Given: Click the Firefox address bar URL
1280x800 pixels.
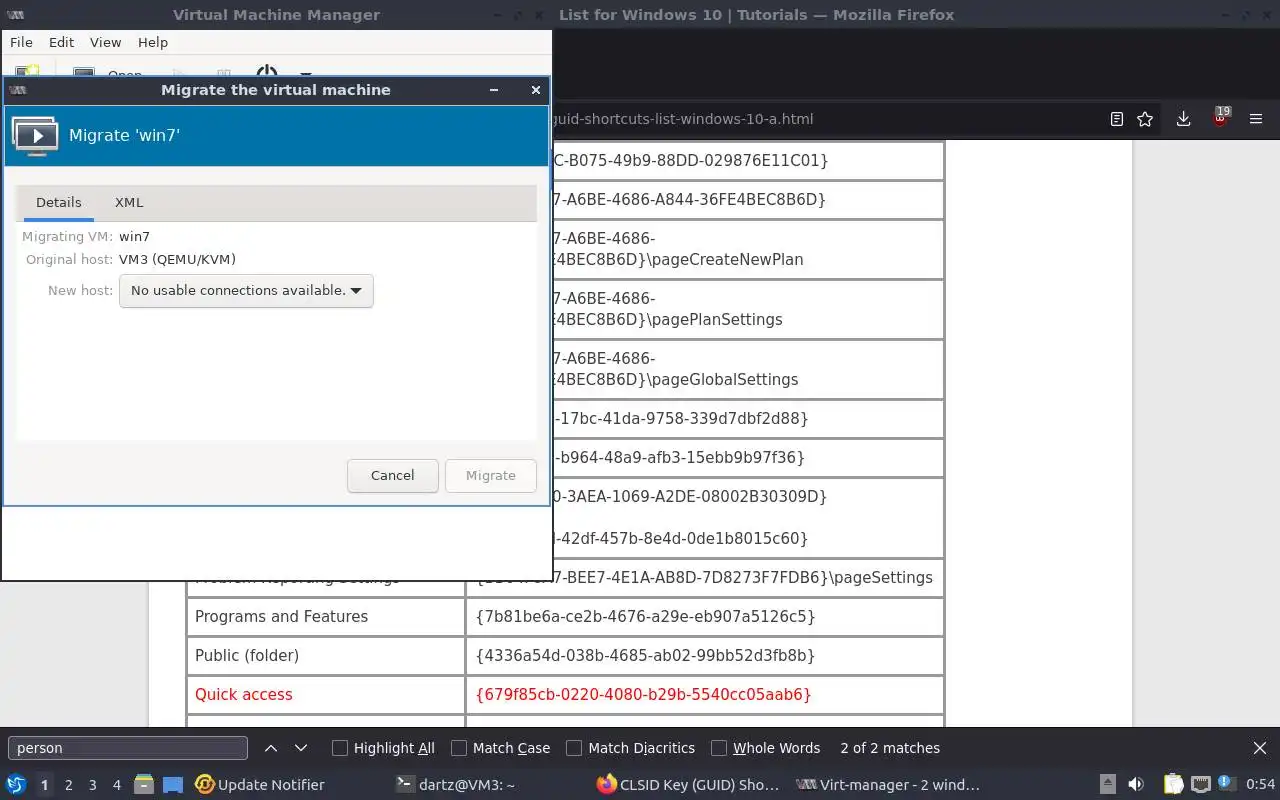Looking at the screenshot, I should click(683, 119).
